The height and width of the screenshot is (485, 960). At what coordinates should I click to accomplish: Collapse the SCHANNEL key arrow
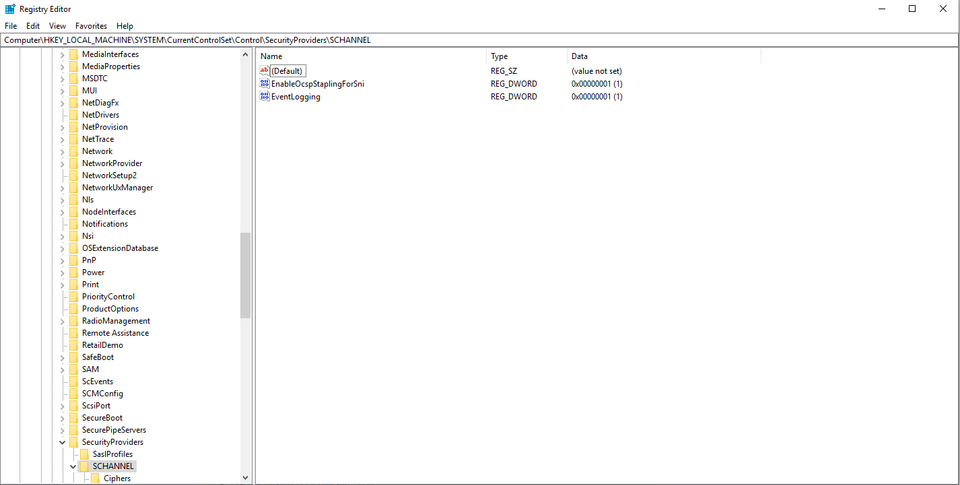click(x=73, y=466)
